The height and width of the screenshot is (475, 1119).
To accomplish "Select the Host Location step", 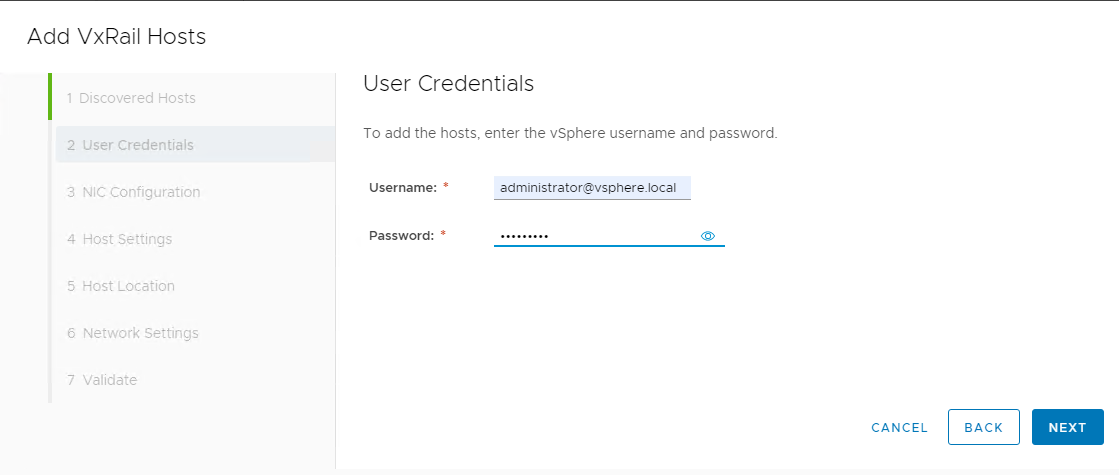I will pyautogui.click(x=121, y=286).
